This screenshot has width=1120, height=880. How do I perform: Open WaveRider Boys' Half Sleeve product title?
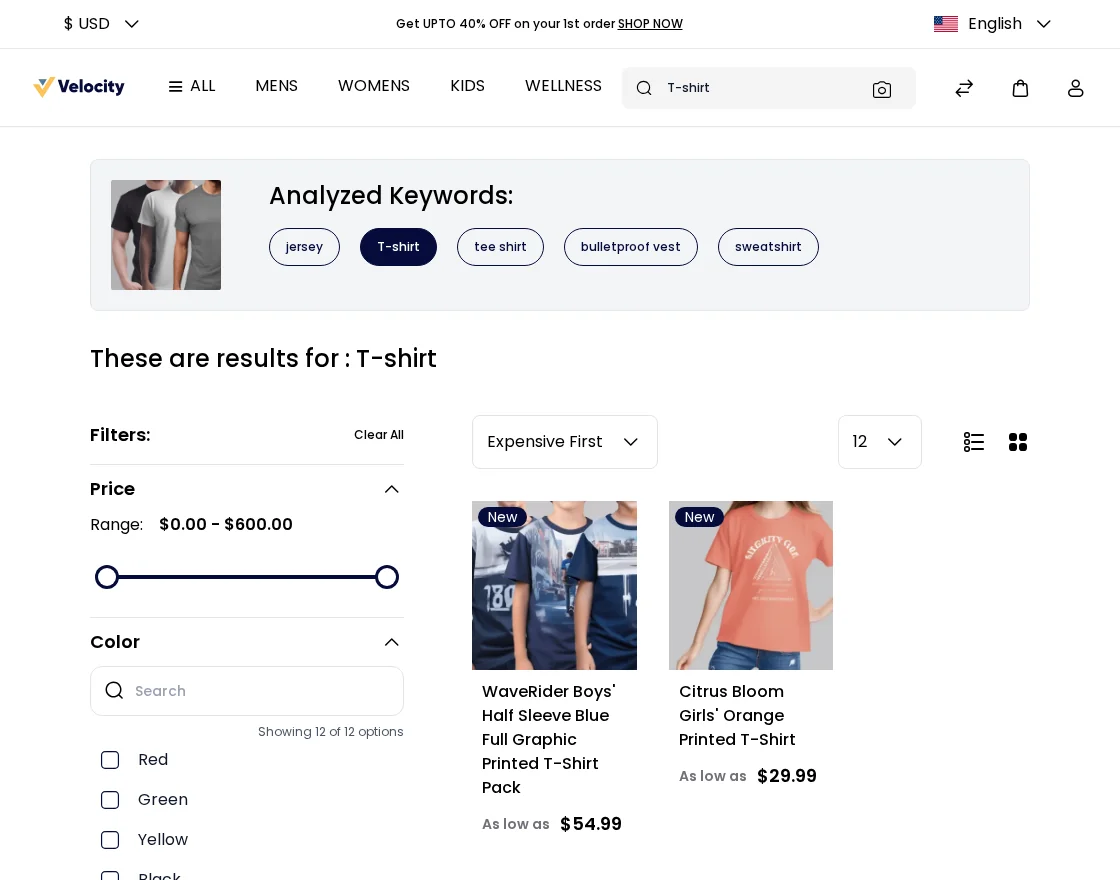pyautogui.click(x=549, y=739)
